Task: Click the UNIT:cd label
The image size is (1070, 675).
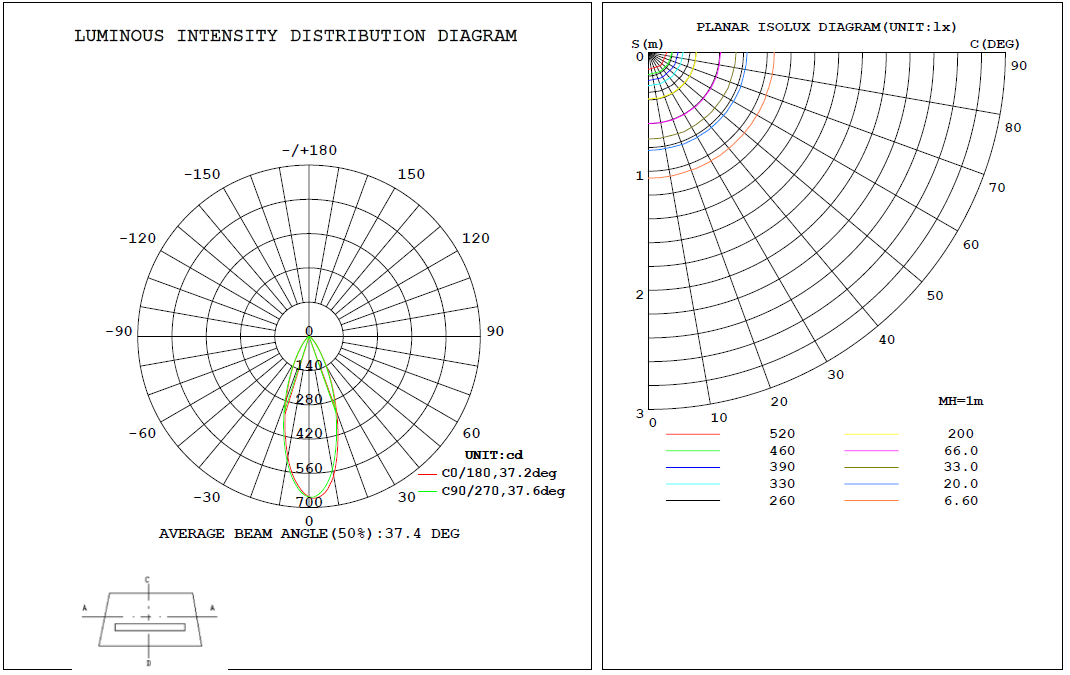Action: 493,455
